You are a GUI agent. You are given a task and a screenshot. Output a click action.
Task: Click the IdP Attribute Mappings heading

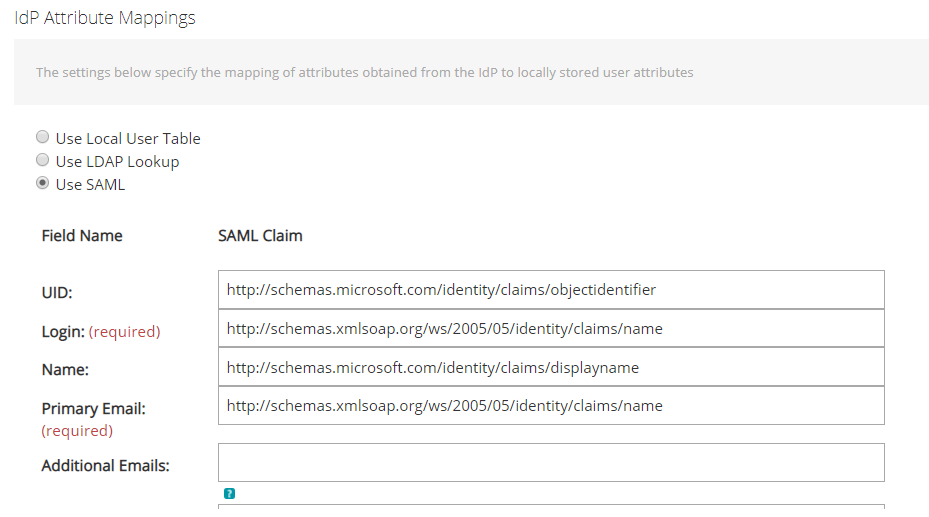(105, 18)
